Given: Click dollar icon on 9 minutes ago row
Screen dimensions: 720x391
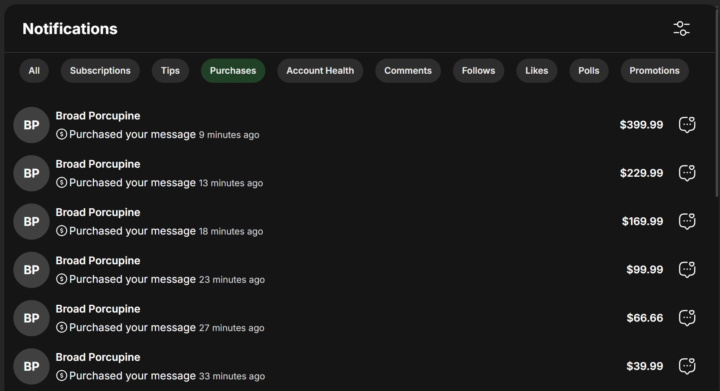Looking at the screenshot, I should click(62, 134).
